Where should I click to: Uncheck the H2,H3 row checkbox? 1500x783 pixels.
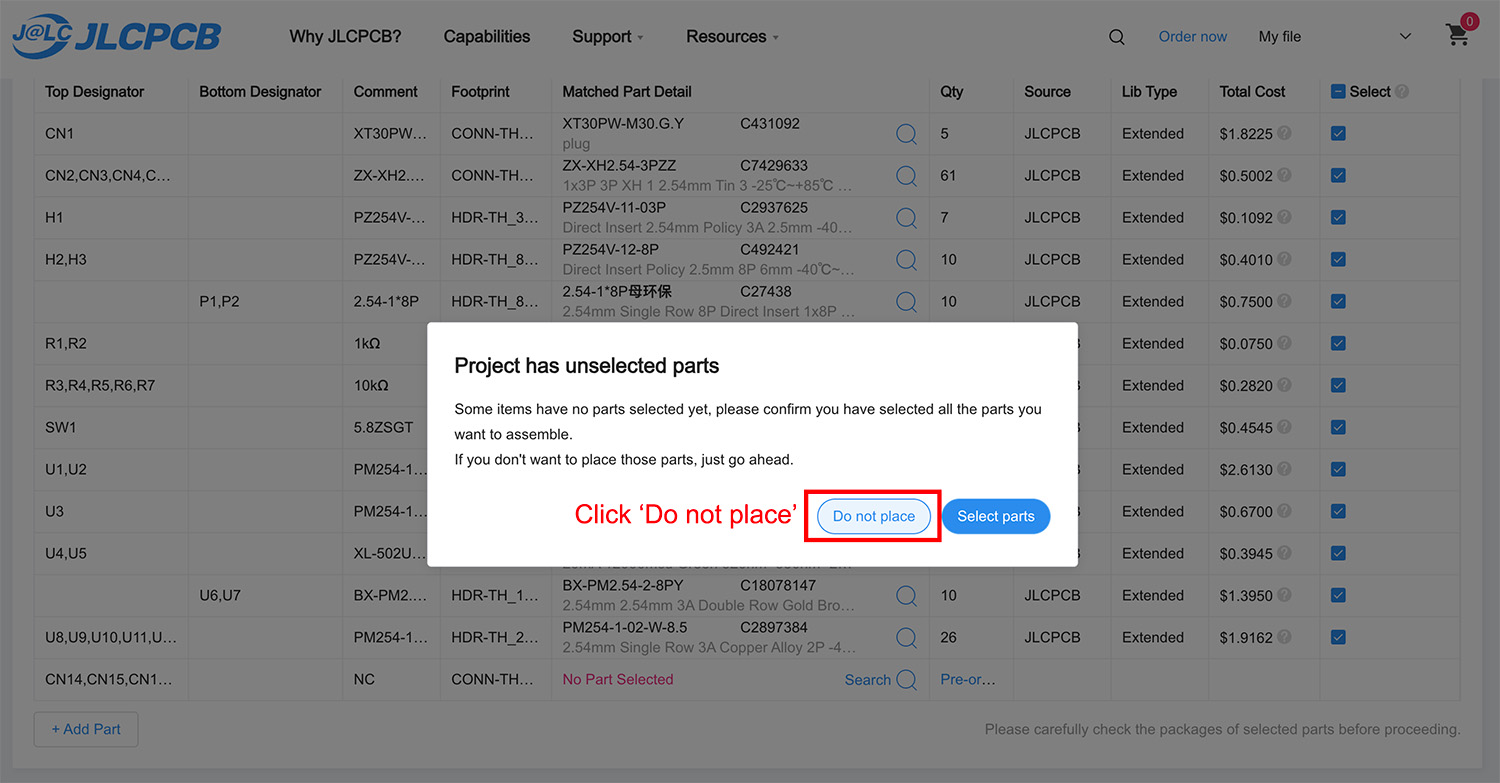click(1338, 259)
